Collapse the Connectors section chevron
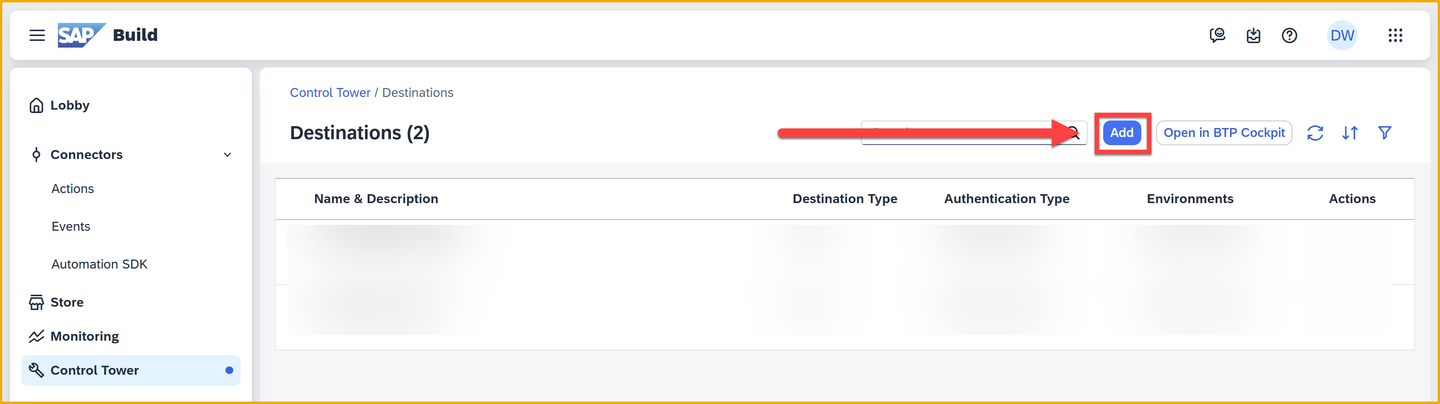 pos(227,155)
